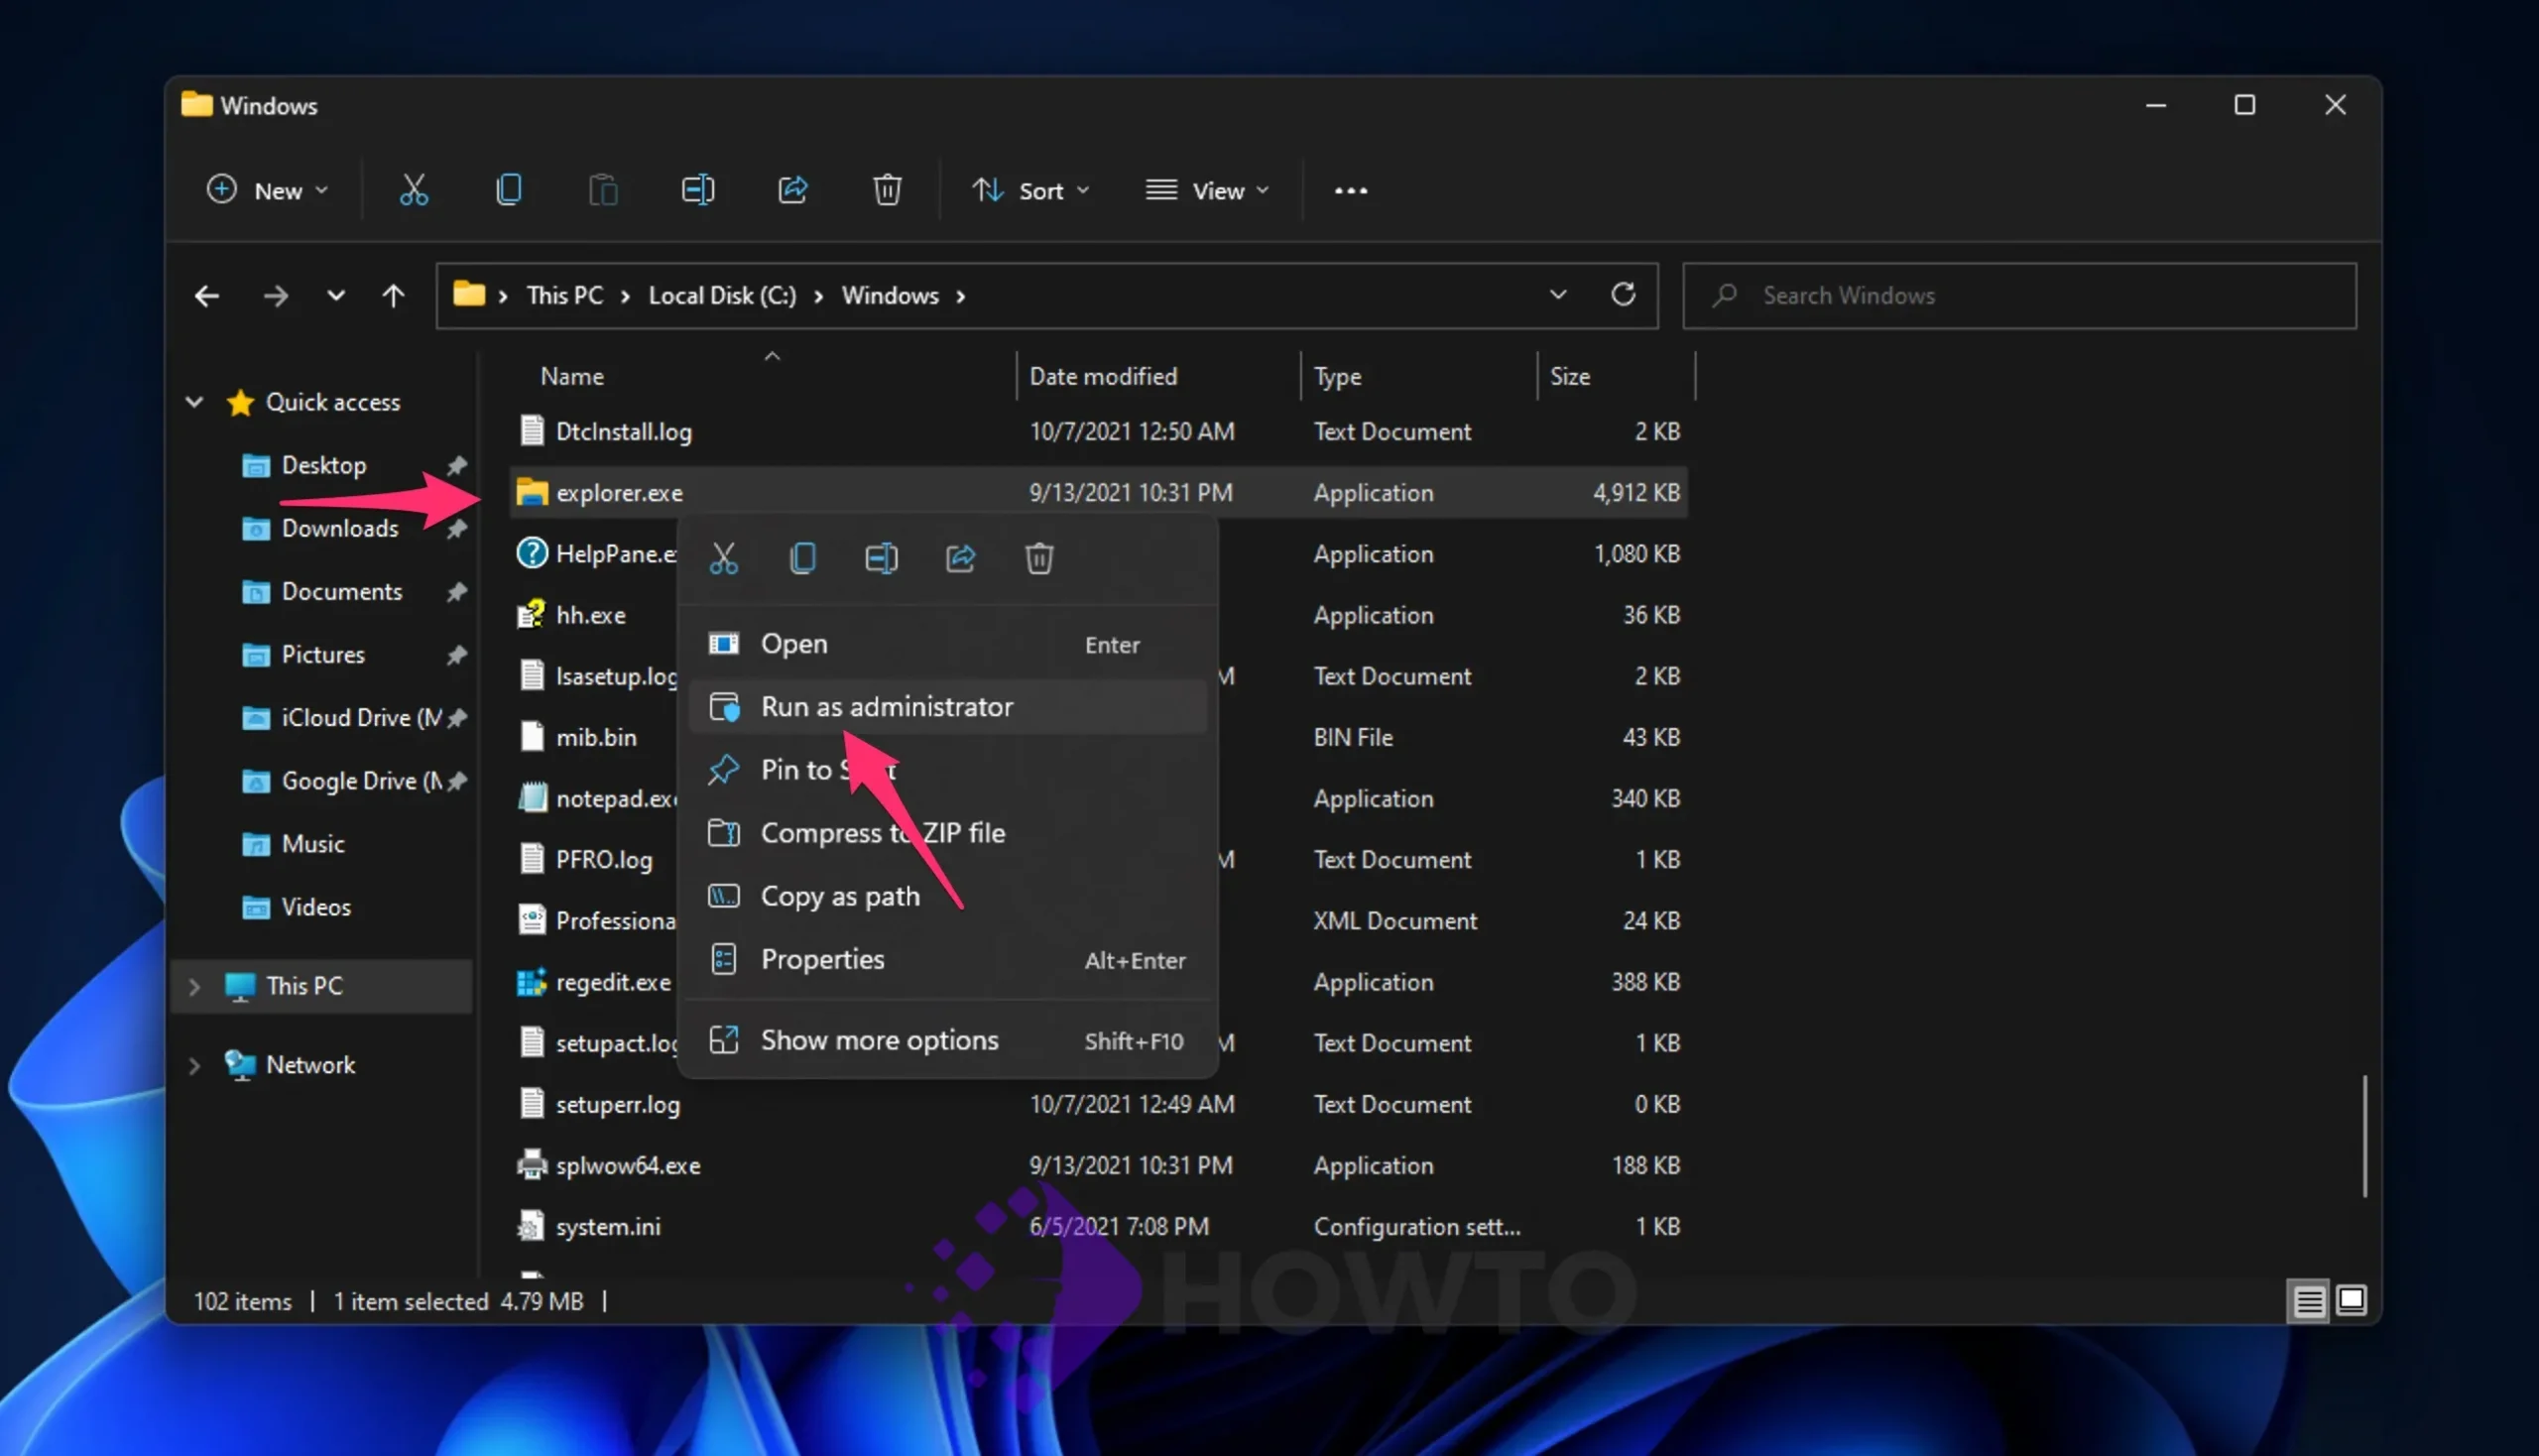Select Pin to Start menu entry
2539x1456 pixels.
point(948,770)
